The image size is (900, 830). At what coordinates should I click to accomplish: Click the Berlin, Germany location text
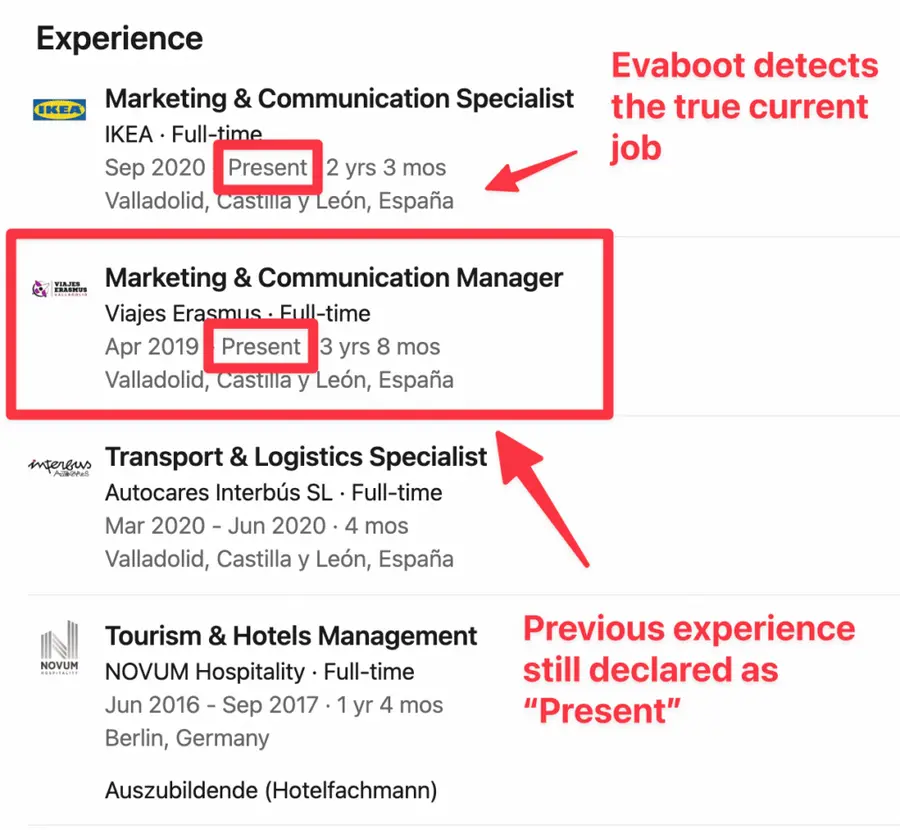point(187,737)
